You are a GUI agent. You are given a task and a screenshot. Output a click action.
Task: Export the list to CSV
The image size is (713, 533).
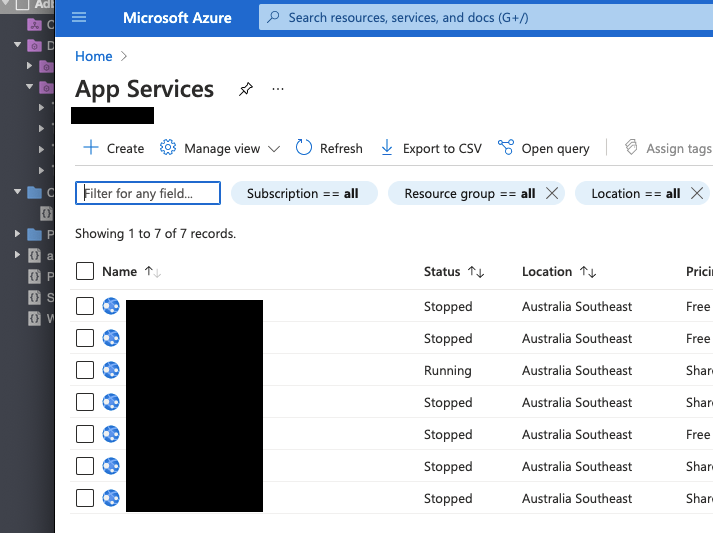coord(442,148)
